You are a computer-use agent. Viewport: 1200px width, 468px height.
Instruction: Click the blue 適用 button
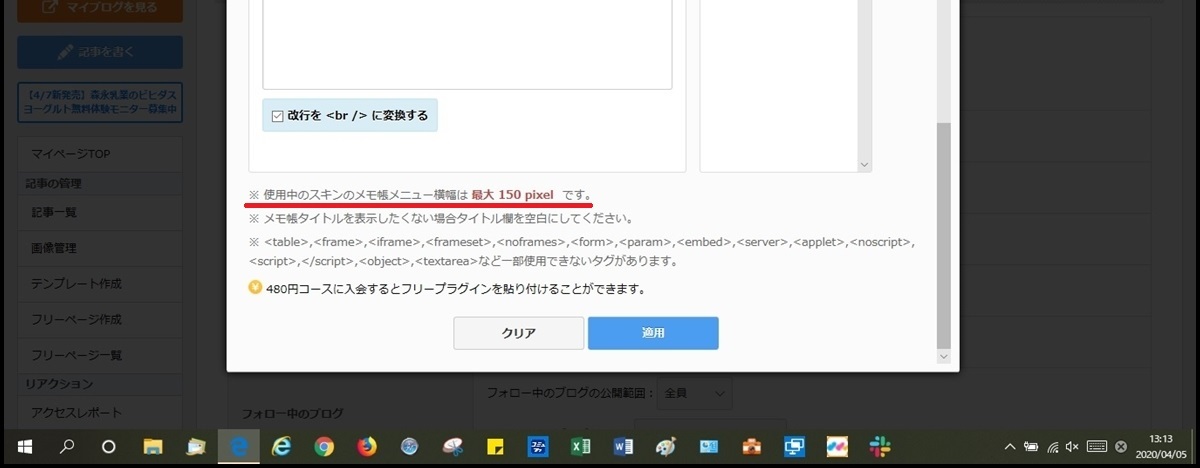(653, 333)
